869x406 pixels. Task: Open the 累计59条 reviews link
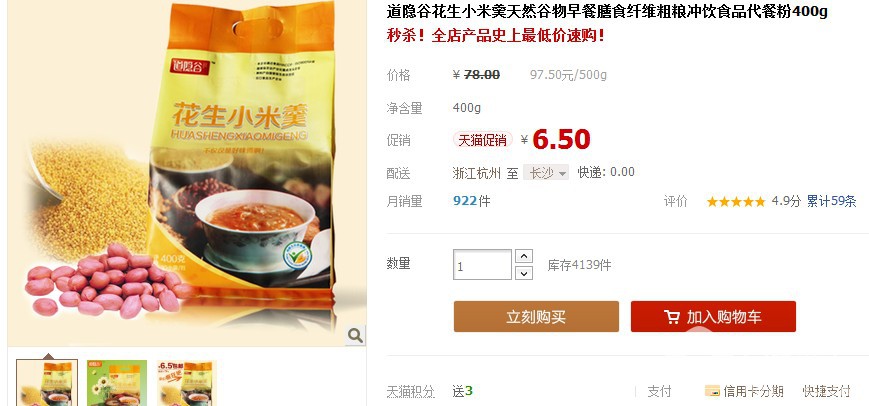(831, 202)
